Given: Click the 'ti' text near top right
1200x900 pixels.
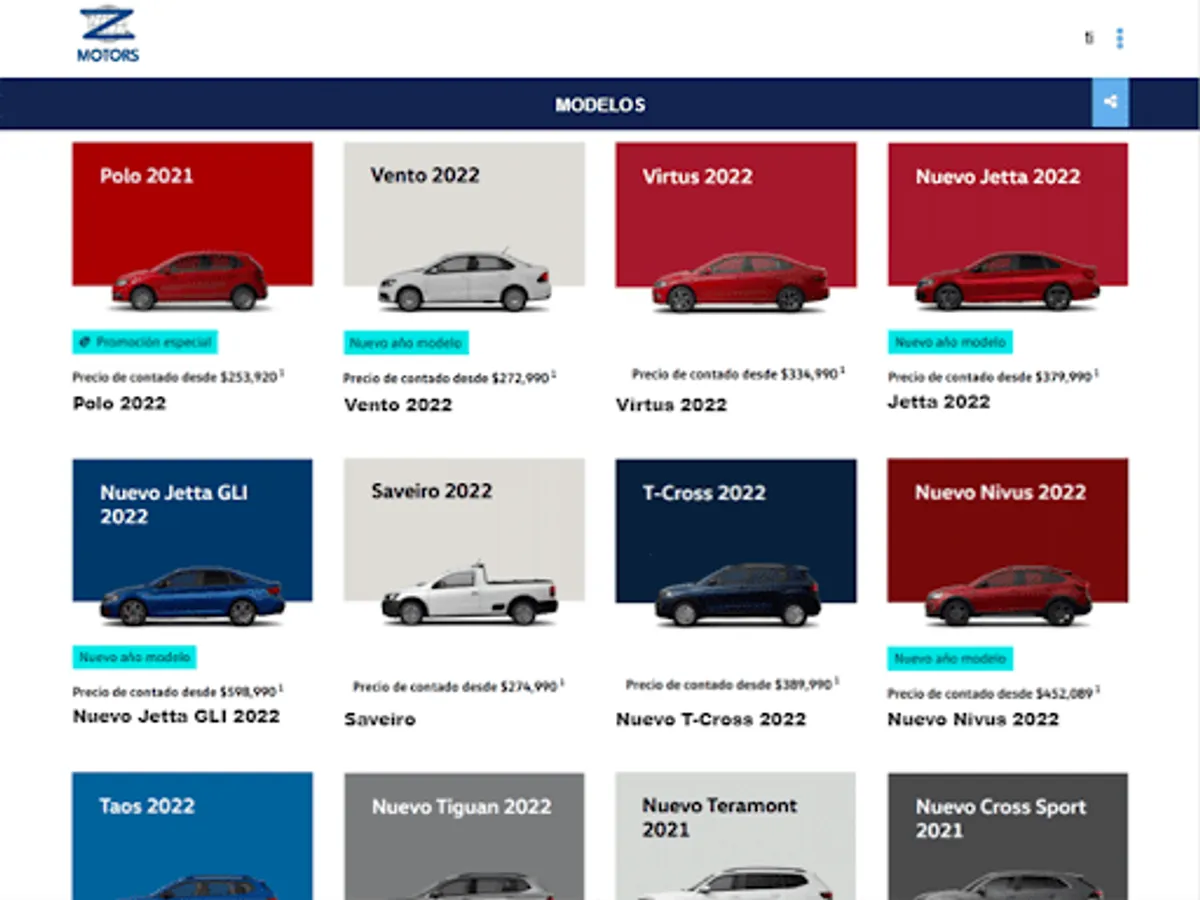Looking at the screenshot, I should pos(1089,38).
